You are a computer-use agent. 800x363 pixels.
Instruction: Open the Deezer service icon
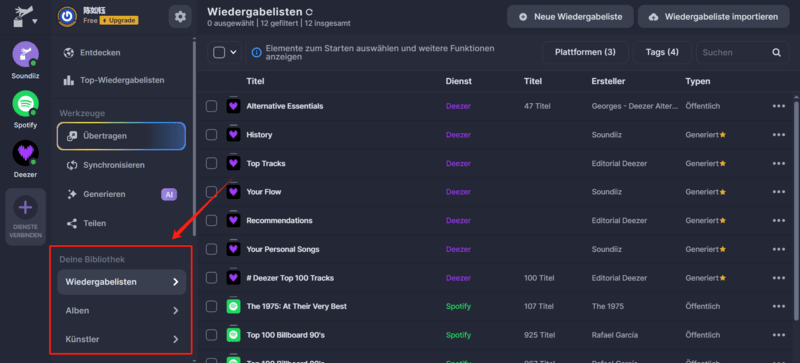[26, 153]
